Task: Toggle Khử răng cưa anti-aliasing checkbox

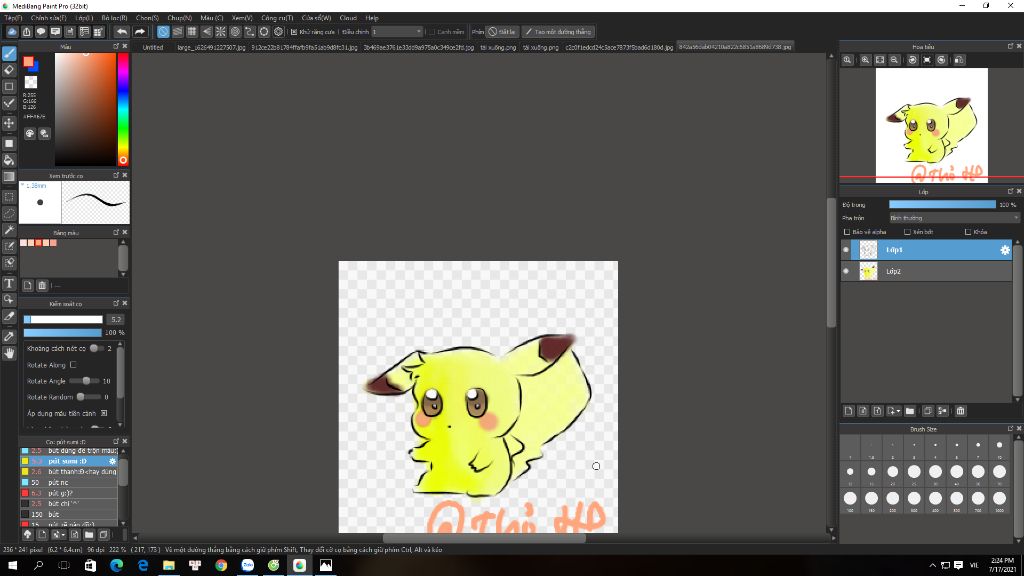Action: (294, 31)
